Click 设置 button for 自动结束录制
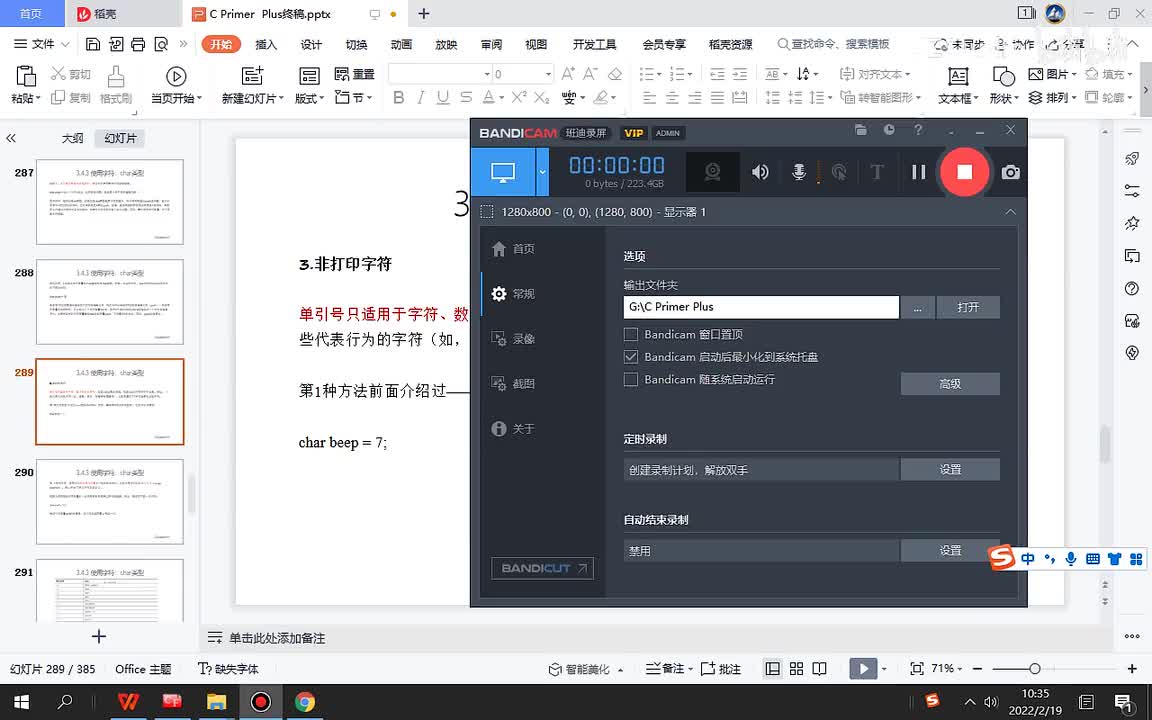 pyautogui.click(x=950, y=550)
